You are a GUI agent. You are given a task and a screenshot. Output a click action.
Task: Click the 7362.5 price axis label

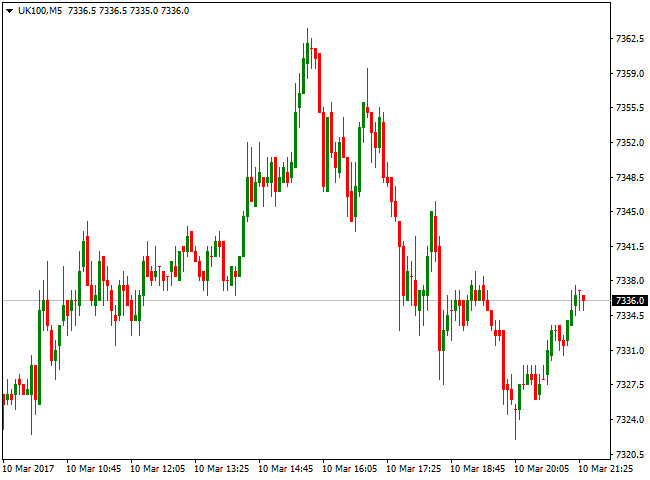[630, 39]
